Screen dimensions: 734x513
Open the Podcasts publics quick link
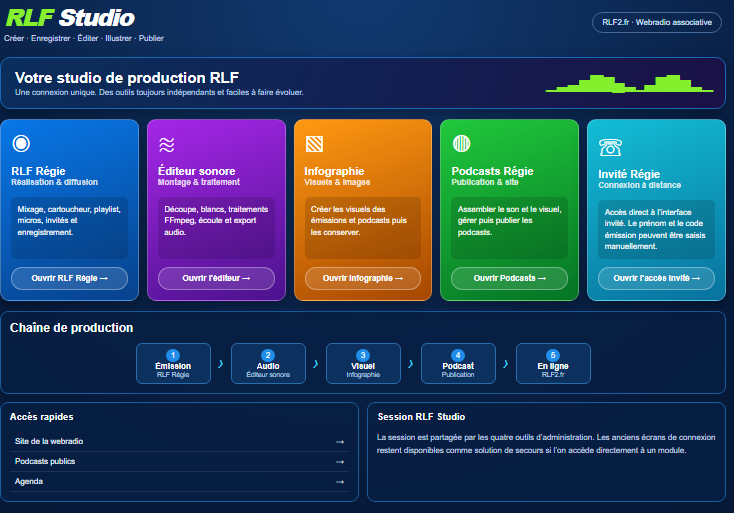coord(179,462)
